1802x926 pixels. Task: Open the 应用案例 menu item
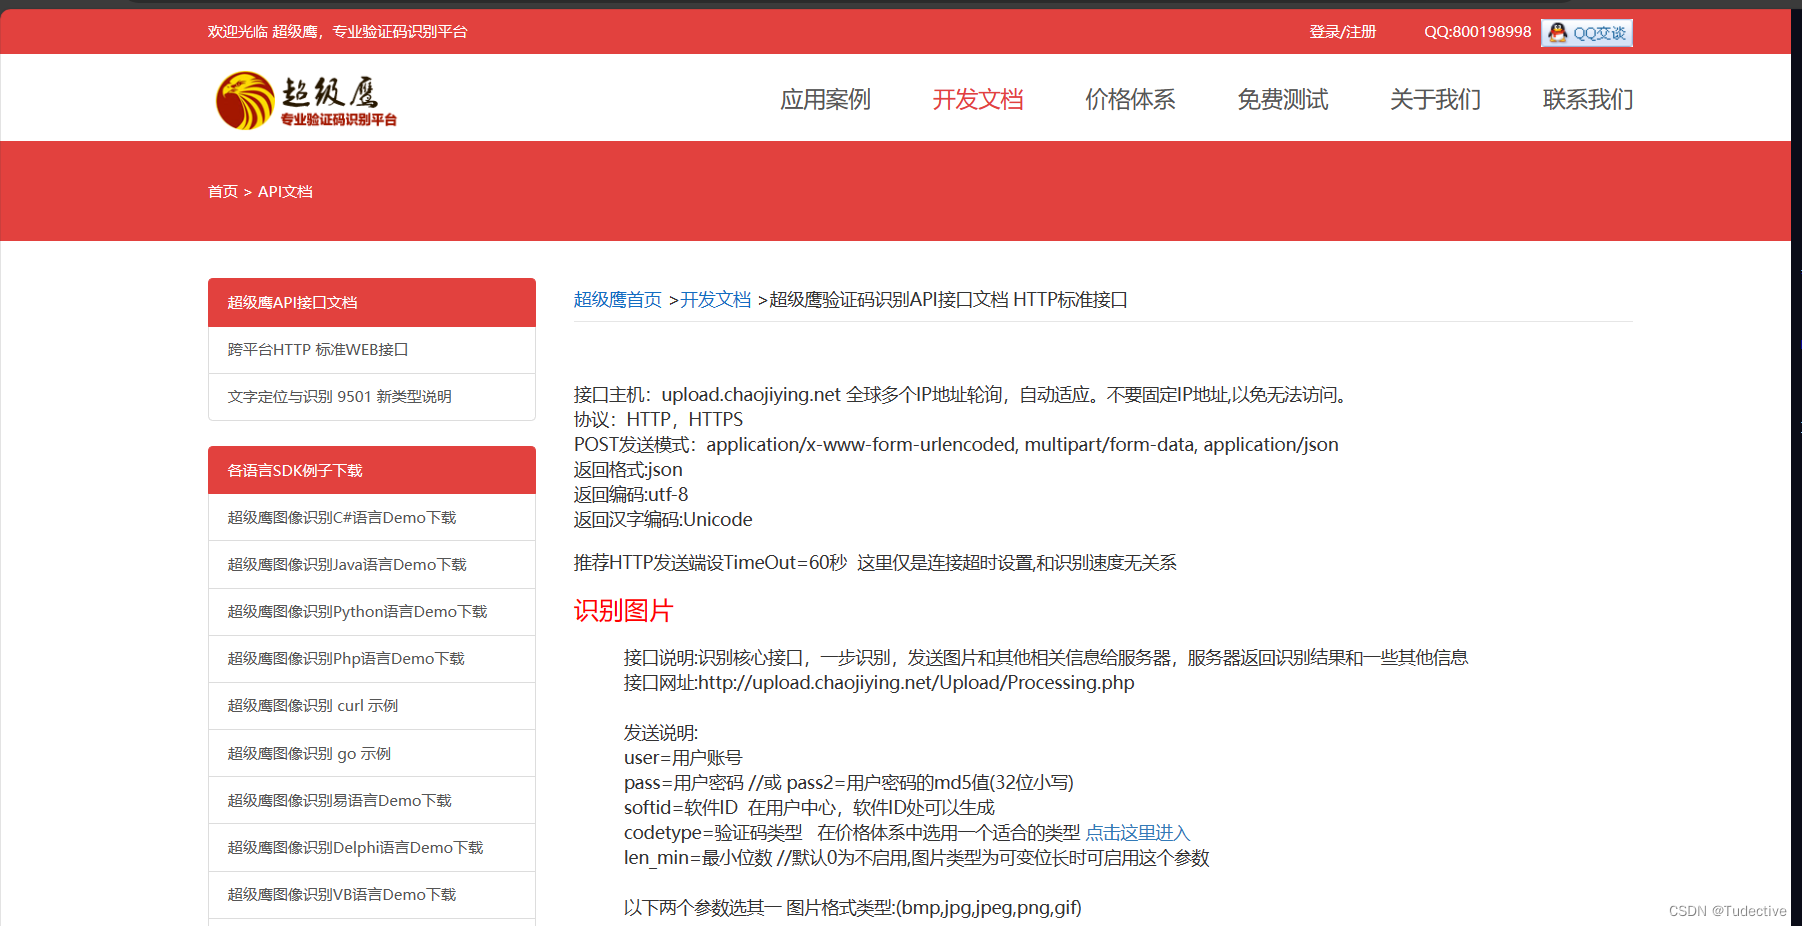coord(825,99)
